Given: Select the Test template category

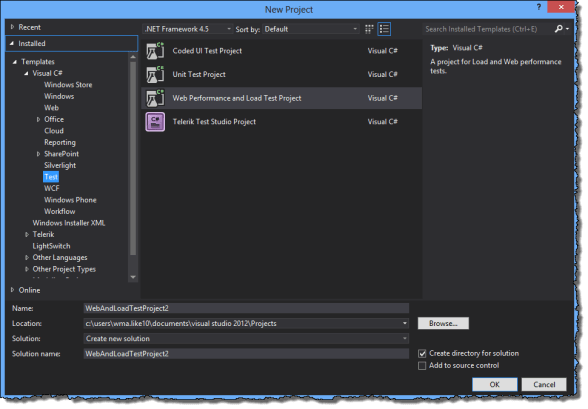Looking at the screenshot, I should coord(51,177).
